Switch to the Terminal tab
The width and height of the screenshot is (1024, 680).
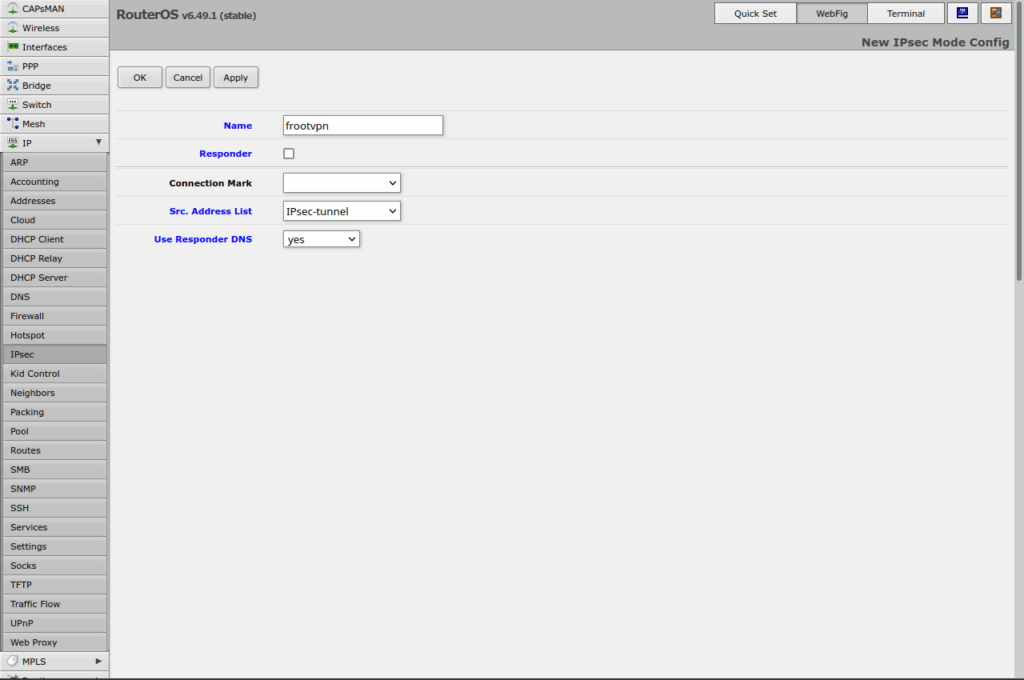tap(905, 13)
